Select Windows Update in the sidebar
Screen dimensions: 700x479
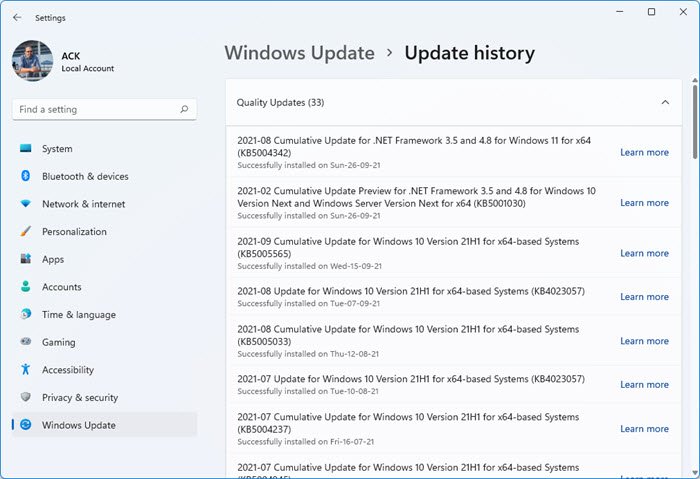coord(78,425)
